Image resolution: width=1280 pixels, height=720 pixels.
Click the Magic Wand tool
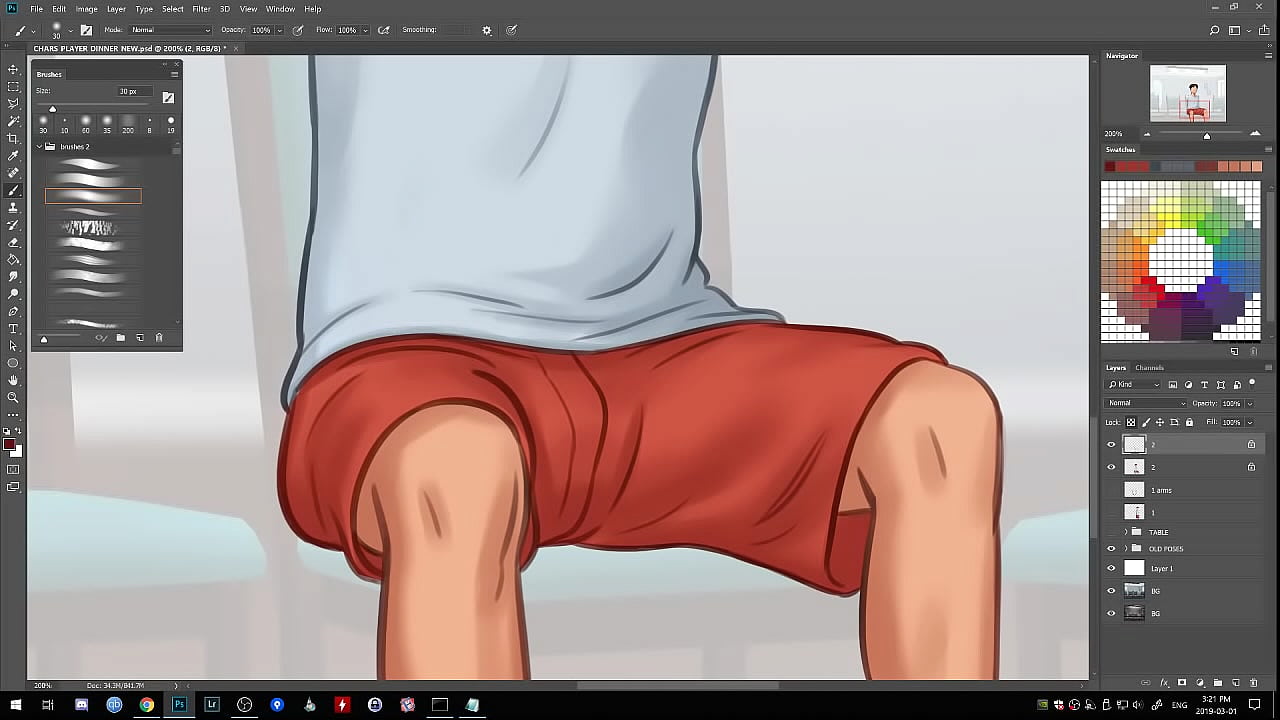click(x=13, y=121)
